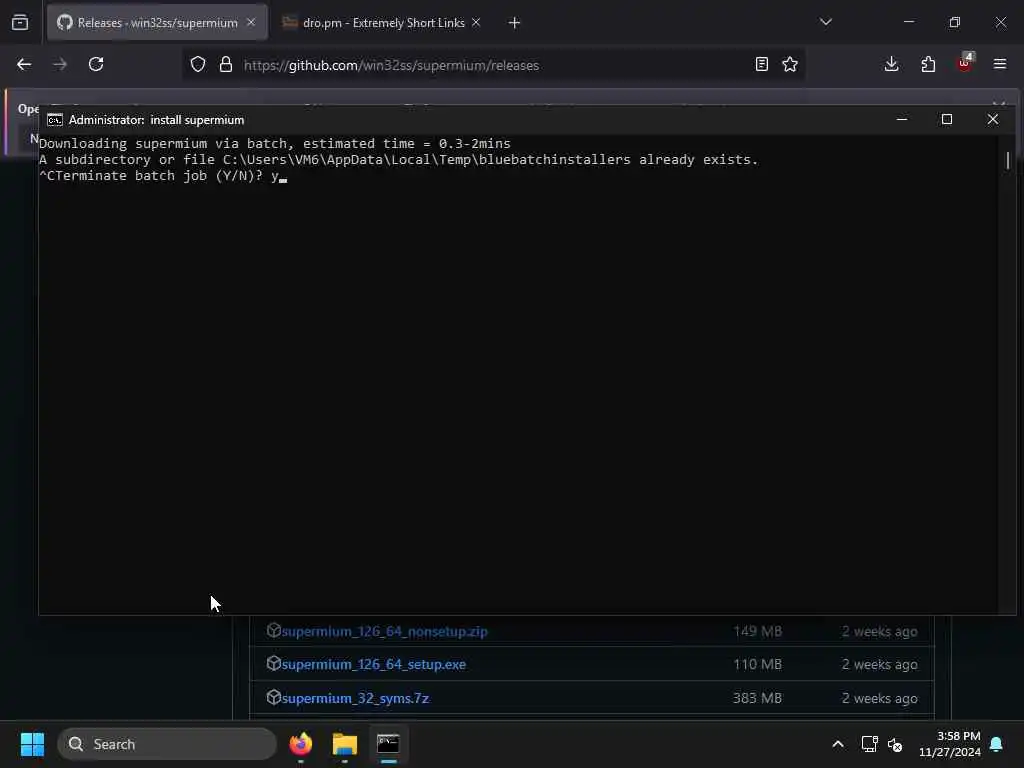This screenshot has height=768, width=1024.
Task: Click the muted volume tray icon
Action: (x=895, y=744)
